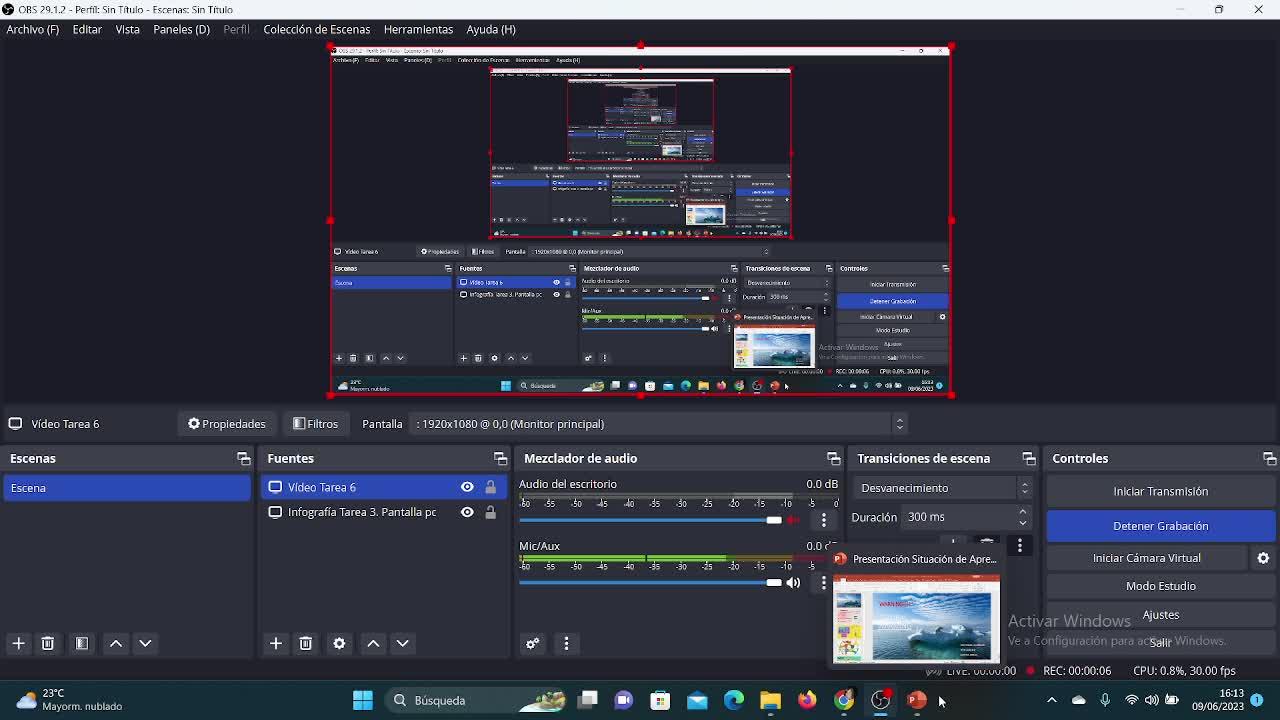Open Filtros for selected source
The width and height of the screenshot is (1280, 720).
point(316,424)
